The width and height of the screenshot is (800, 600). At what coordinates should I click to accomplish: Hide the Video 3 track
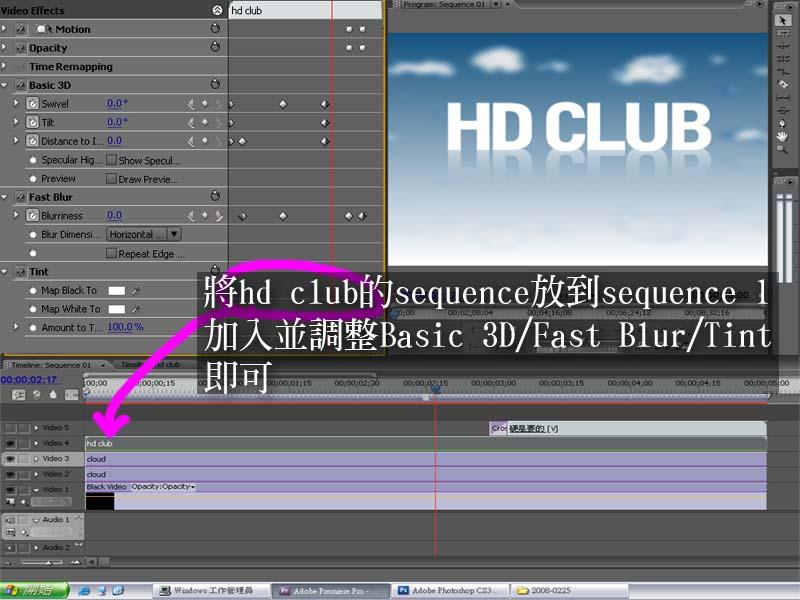(x=10, y=459)
